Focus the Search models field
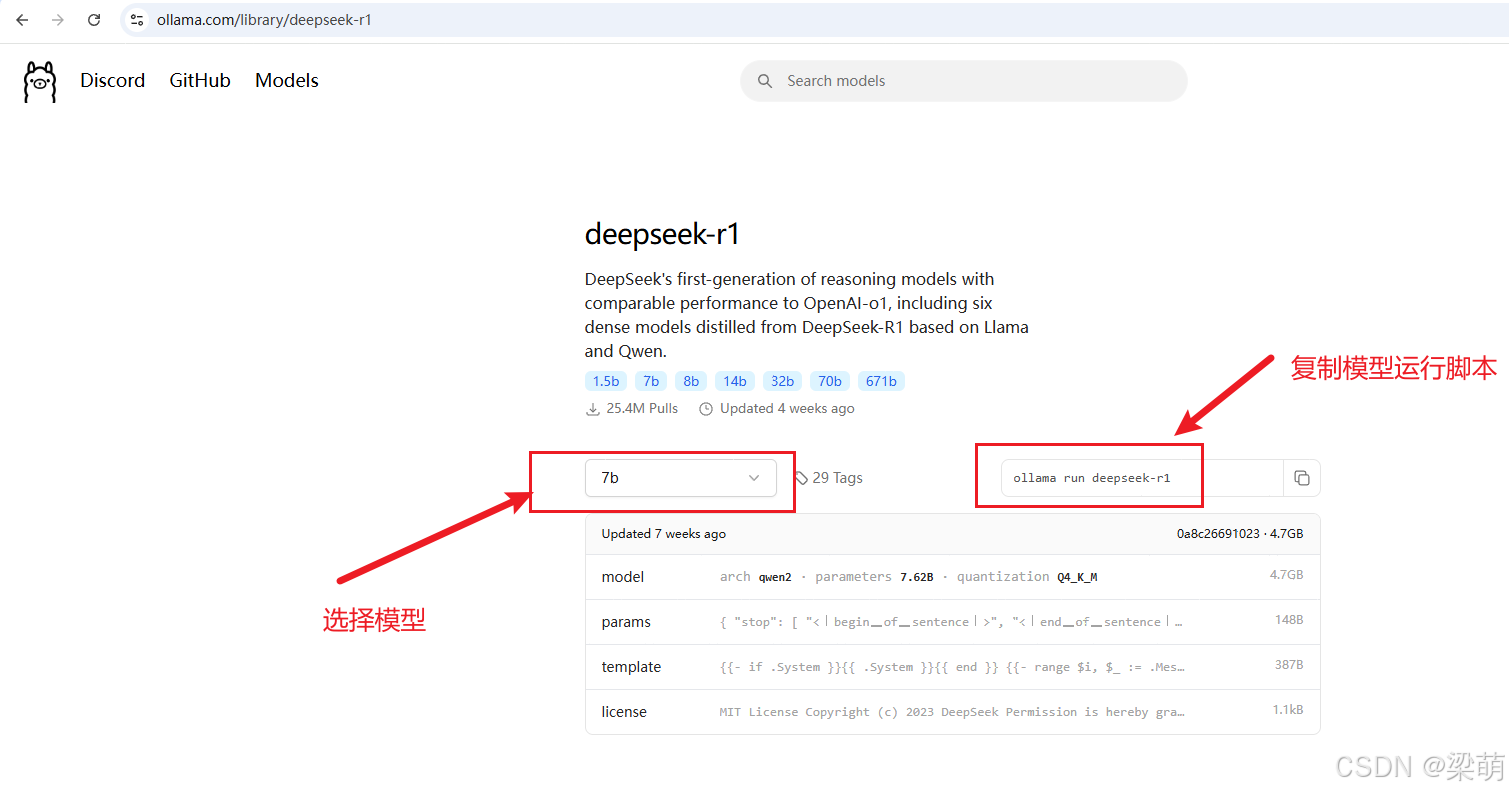Image resolution: width=1509 pixels, height=793 pixels. [x=963, y=81]
